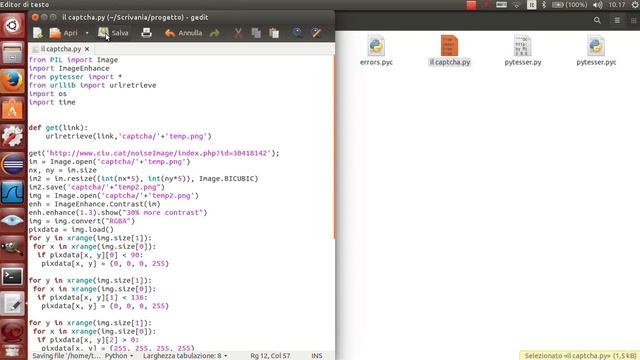Viewport: 640px width, 360px height.
Task: Open System Settings from launcher
Action: tap(12, 136)
